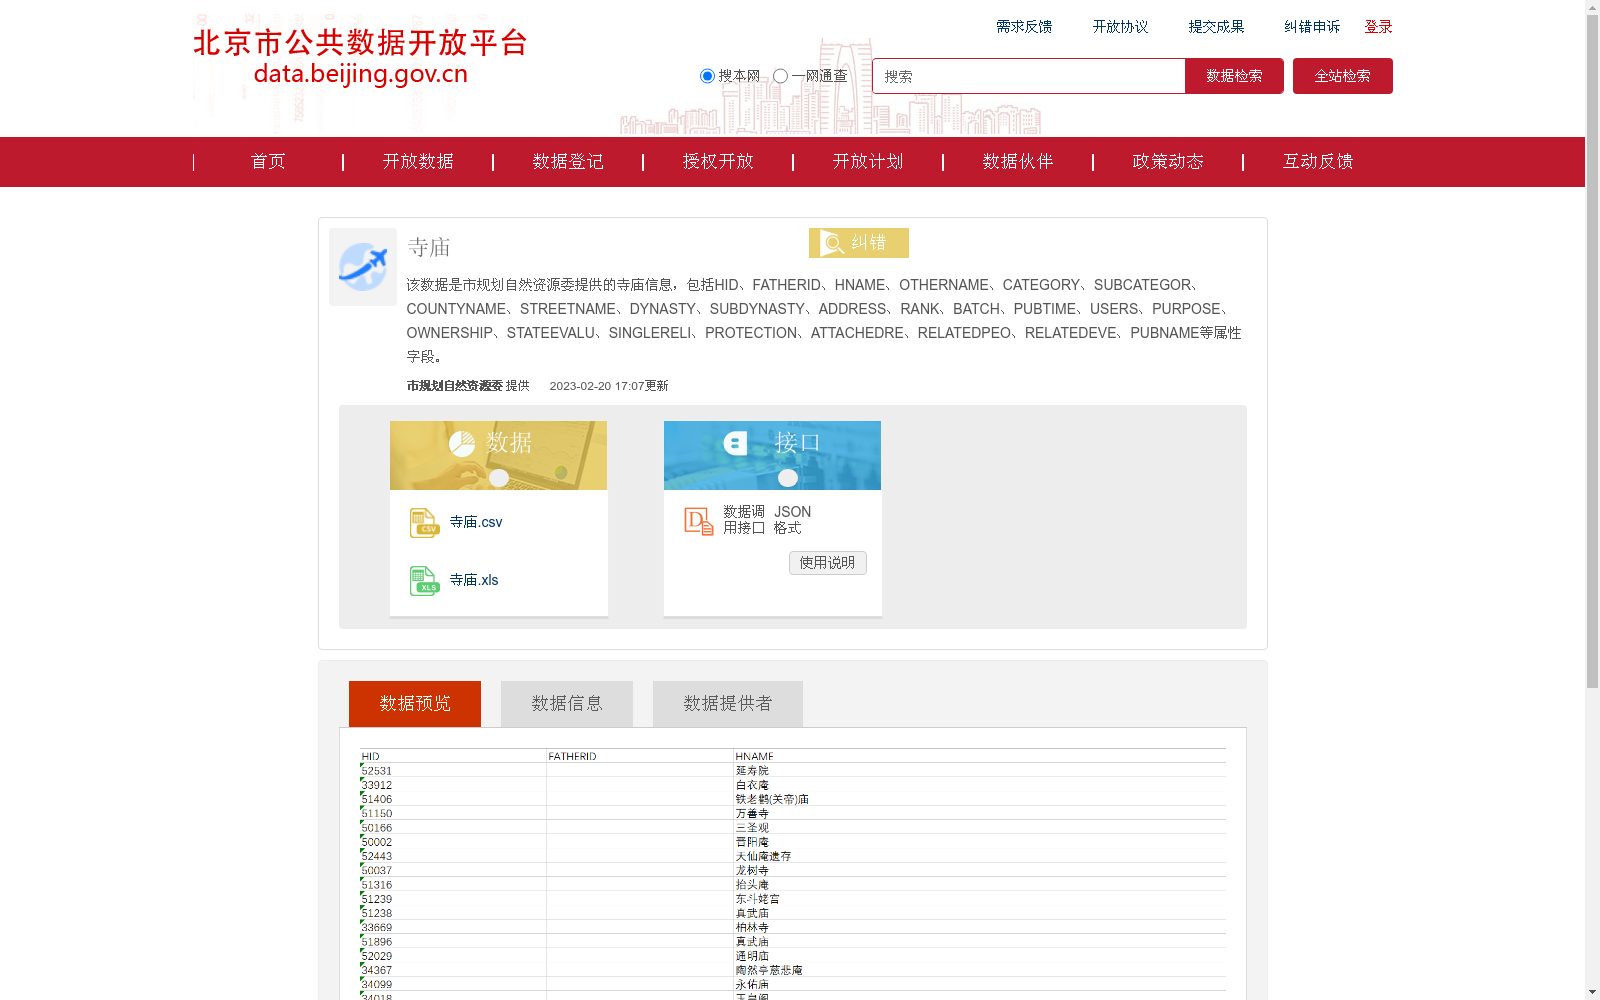Click the cell 柏林寺
Screen dimensions: 1600x1000
752,928
